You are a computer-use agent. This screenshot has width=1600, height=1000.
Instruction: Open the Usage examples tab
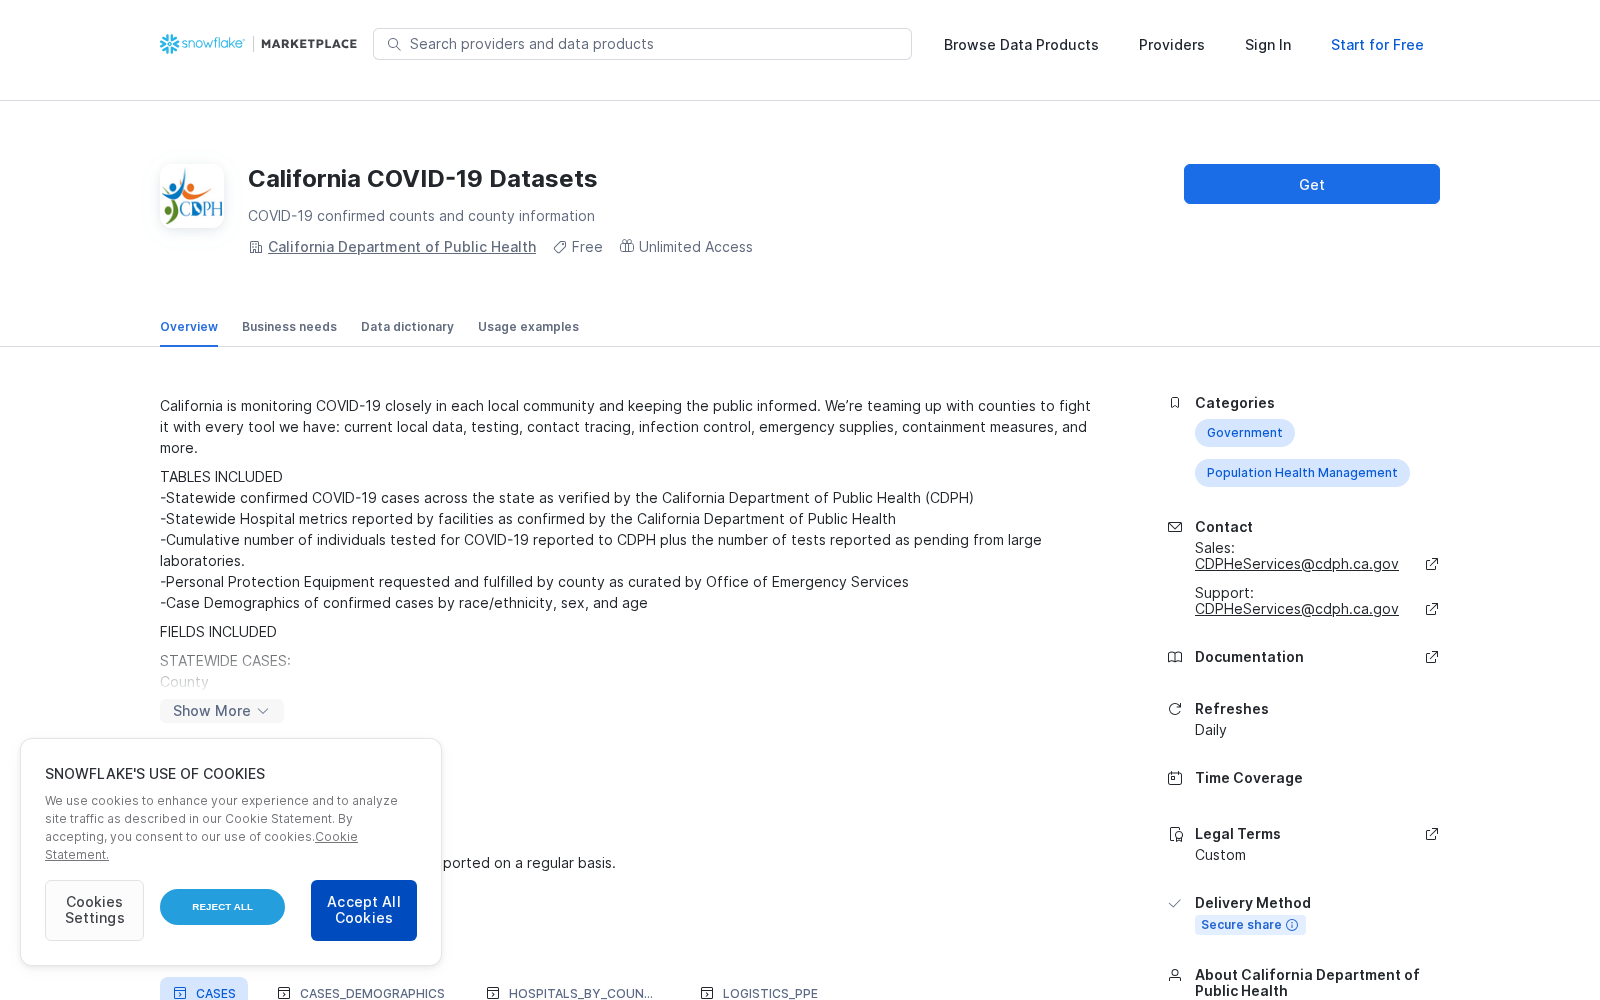click(528, 327)
